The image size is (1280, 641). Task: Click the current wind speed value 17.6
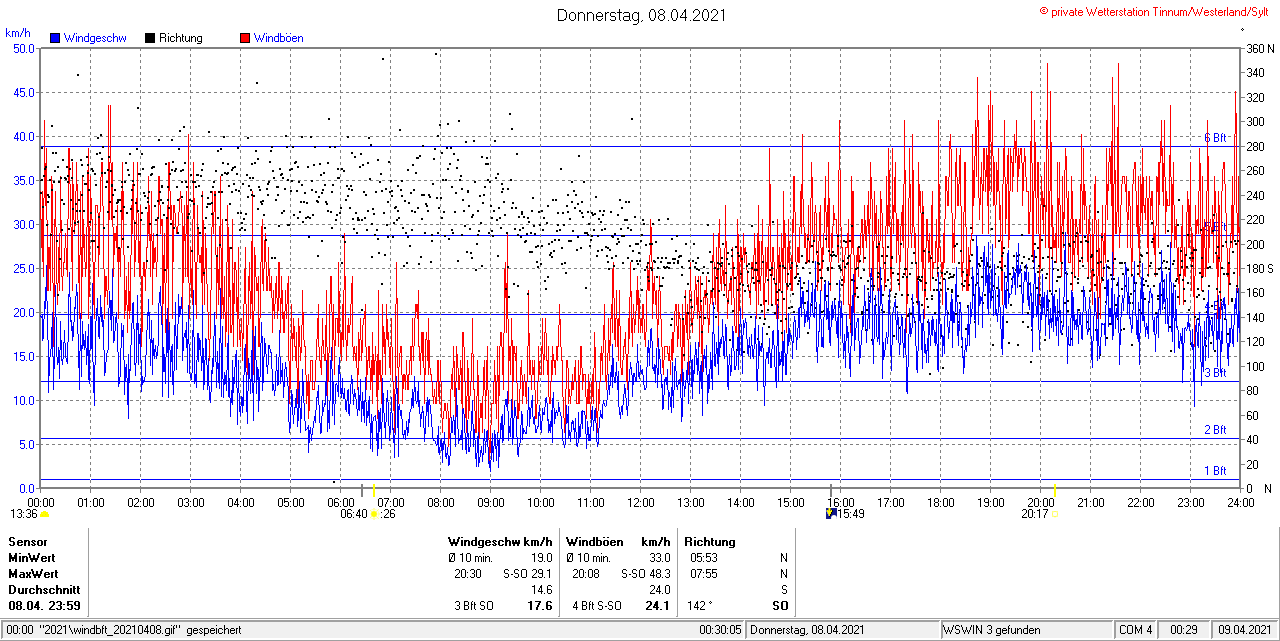click(x=541, y=606)
